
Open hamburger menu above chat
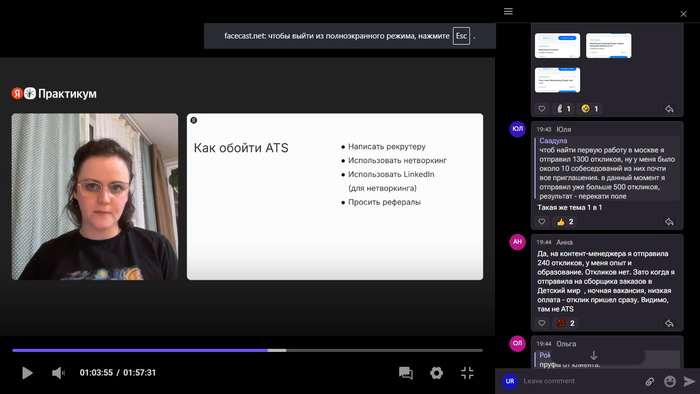click(x=508, y=11)
